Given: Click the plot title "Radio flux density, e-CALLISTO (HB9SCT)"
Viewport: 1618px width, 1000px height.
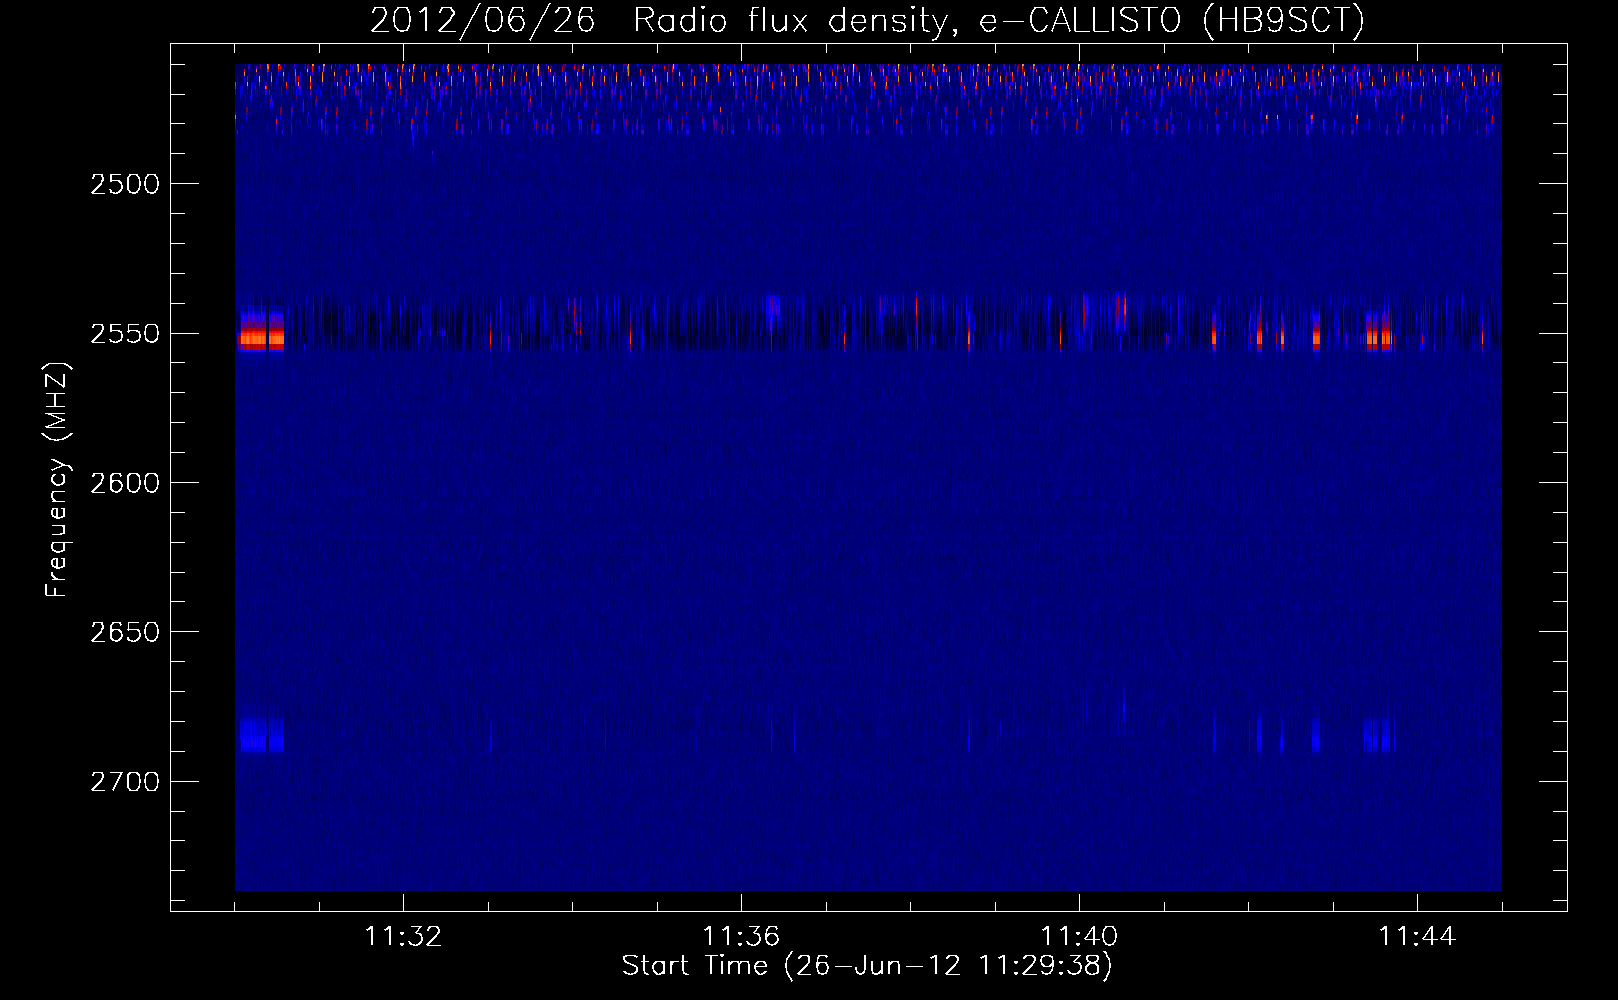Looking at the screenshot, I should [x=998, y=20].
